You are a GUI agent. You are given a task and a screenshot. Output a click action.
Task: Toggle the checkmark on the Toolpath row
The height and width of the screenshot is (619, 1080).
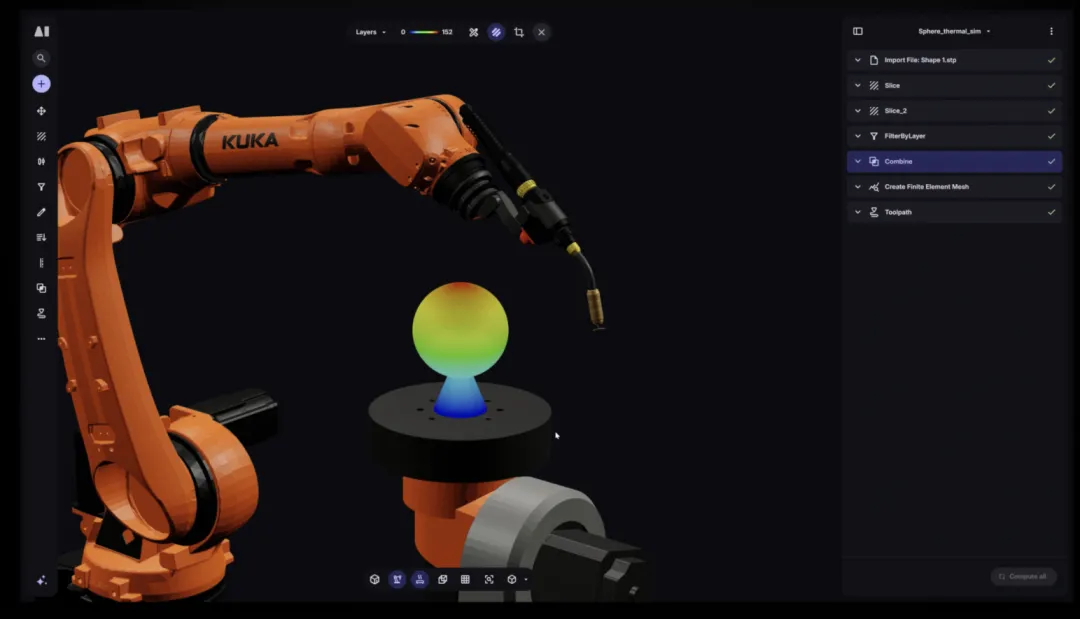tap(1051, 212)
